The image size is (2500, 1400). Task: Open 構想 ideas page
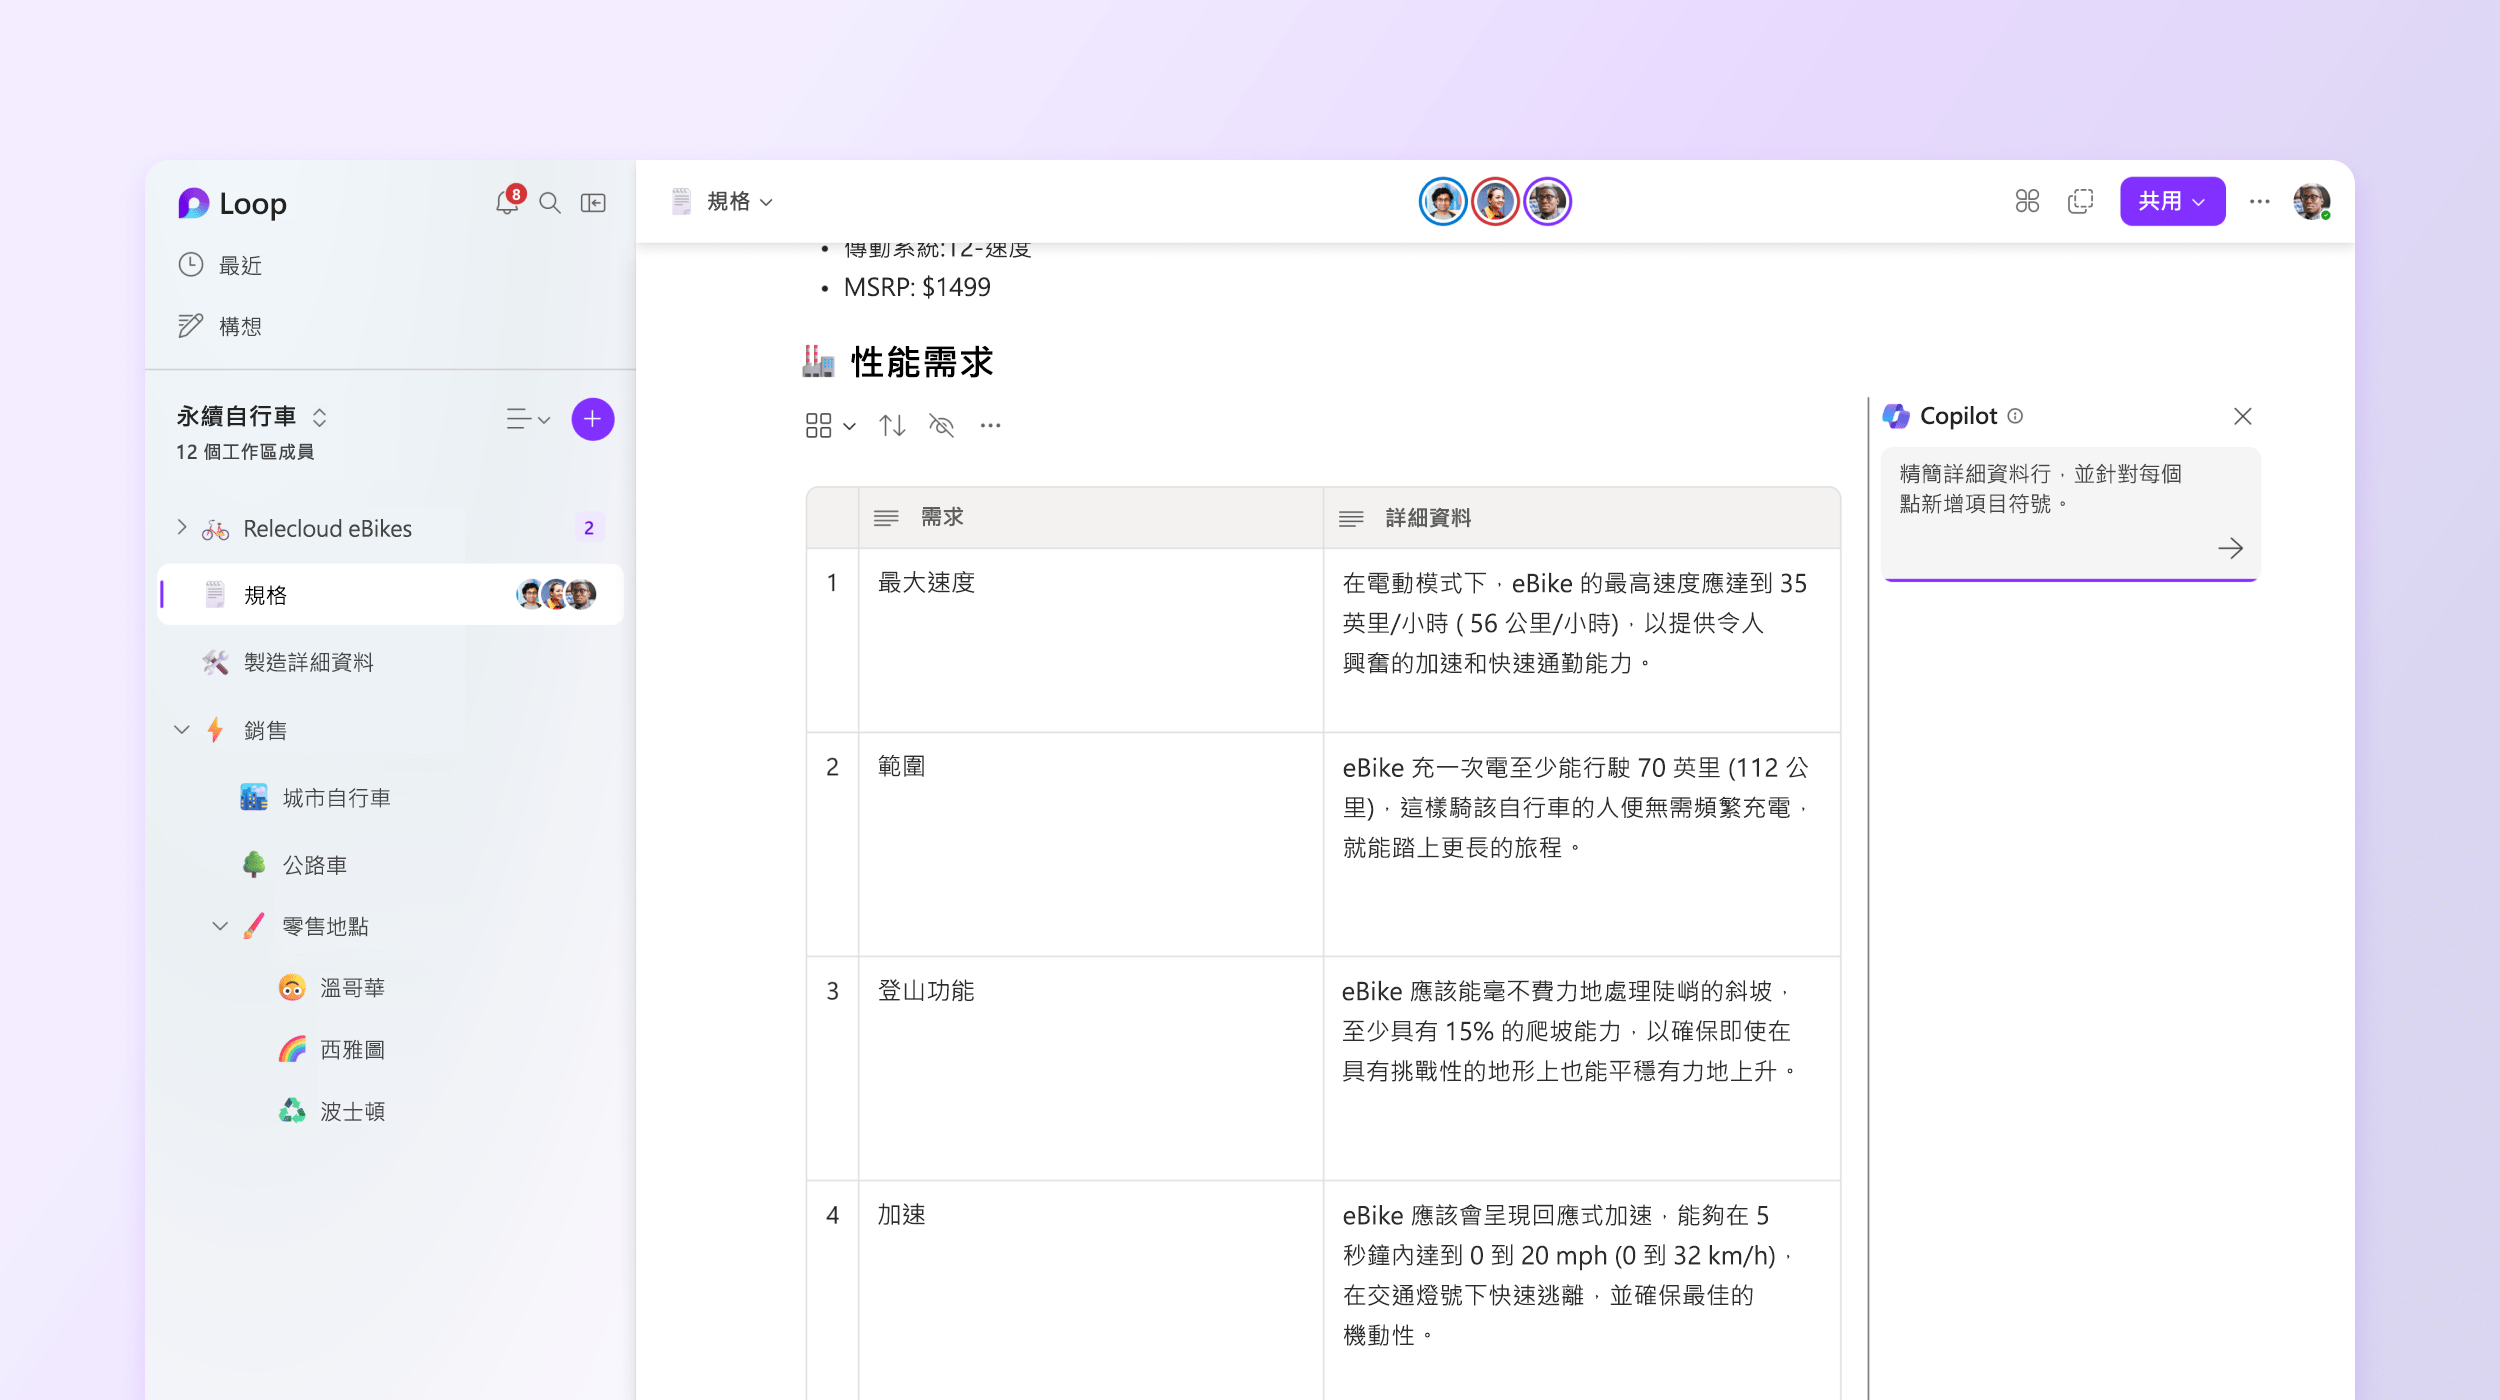coord(220,326)
